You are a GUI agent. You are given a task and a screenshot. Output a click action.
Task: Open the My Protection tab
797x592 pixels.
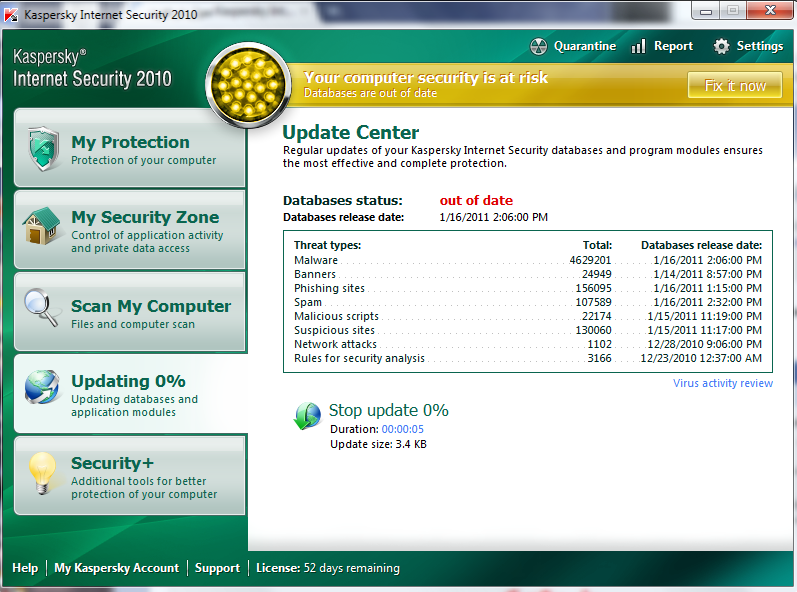[130, 148]
